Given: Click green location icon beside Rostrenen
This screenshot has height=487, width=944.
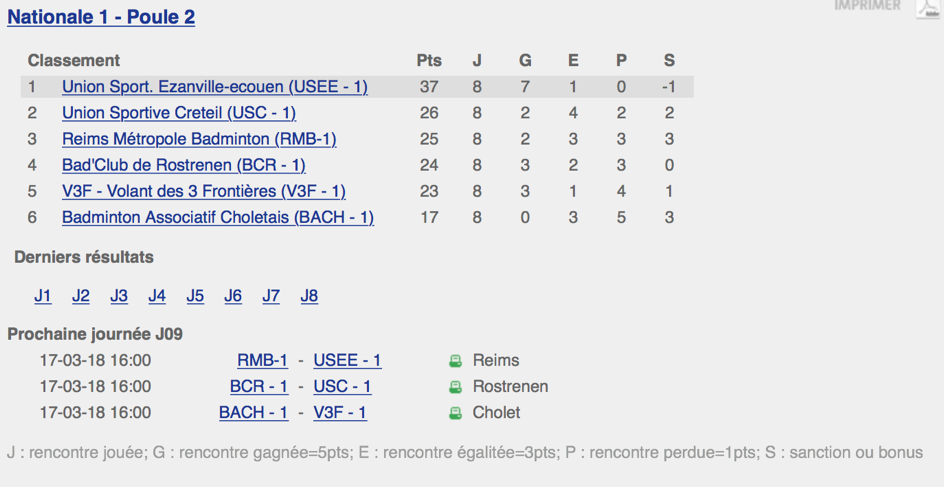Looking at the screenshot, I should point(456,387).
